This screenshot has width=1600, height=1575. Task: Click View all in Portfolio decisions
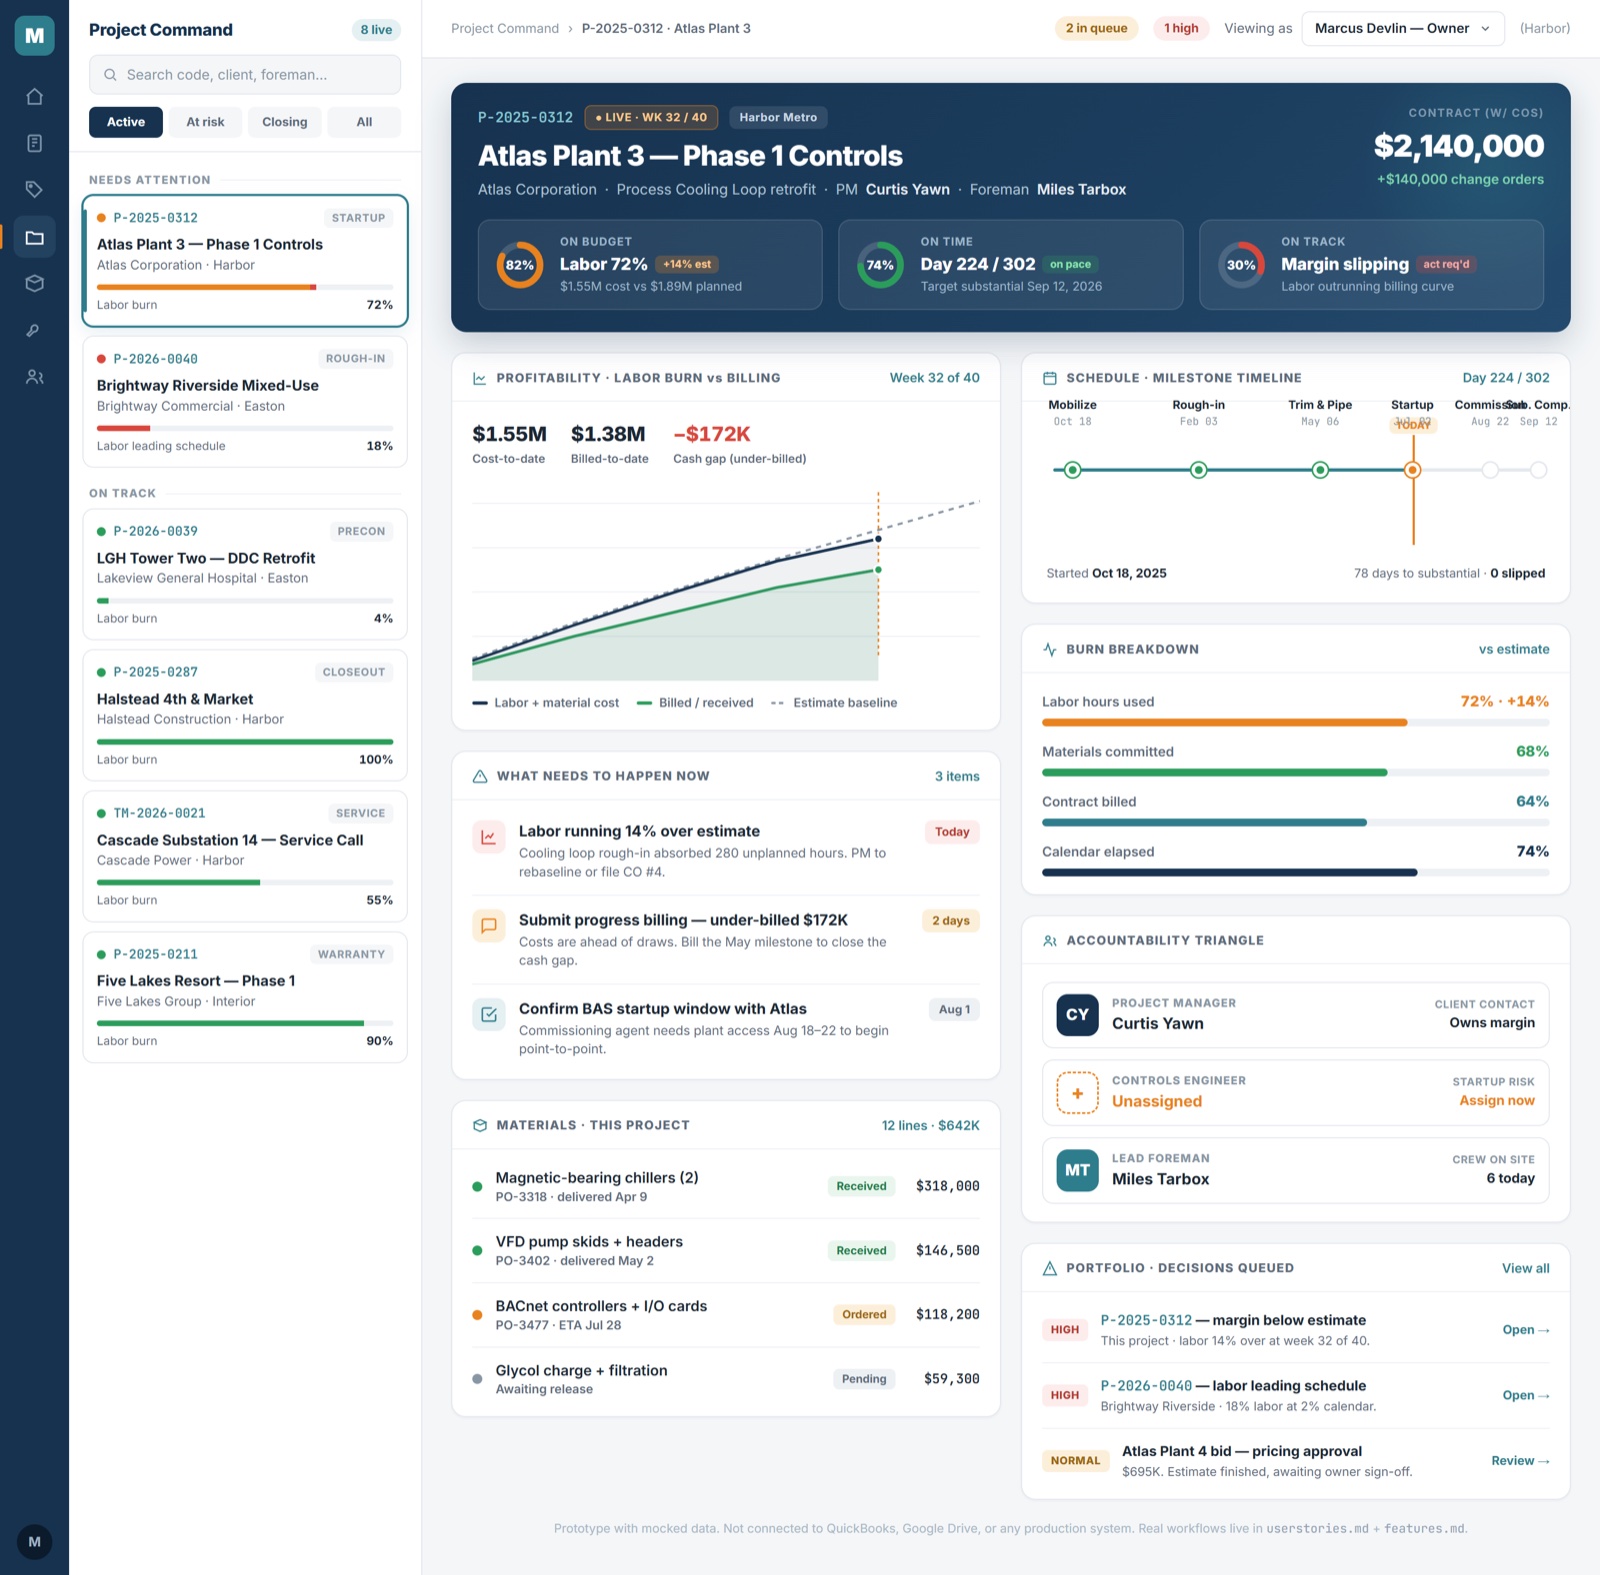click(x=1525, y=1268)
